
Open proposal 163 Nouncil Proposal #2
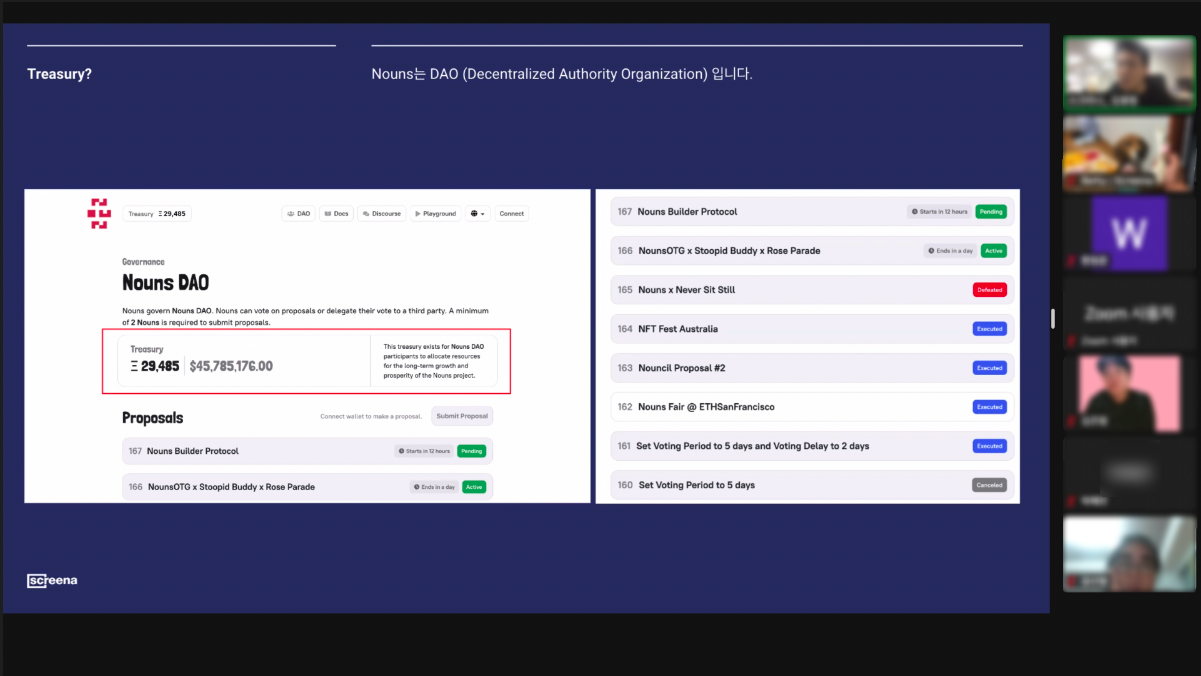pyautogui.click(x=812, y=368)
